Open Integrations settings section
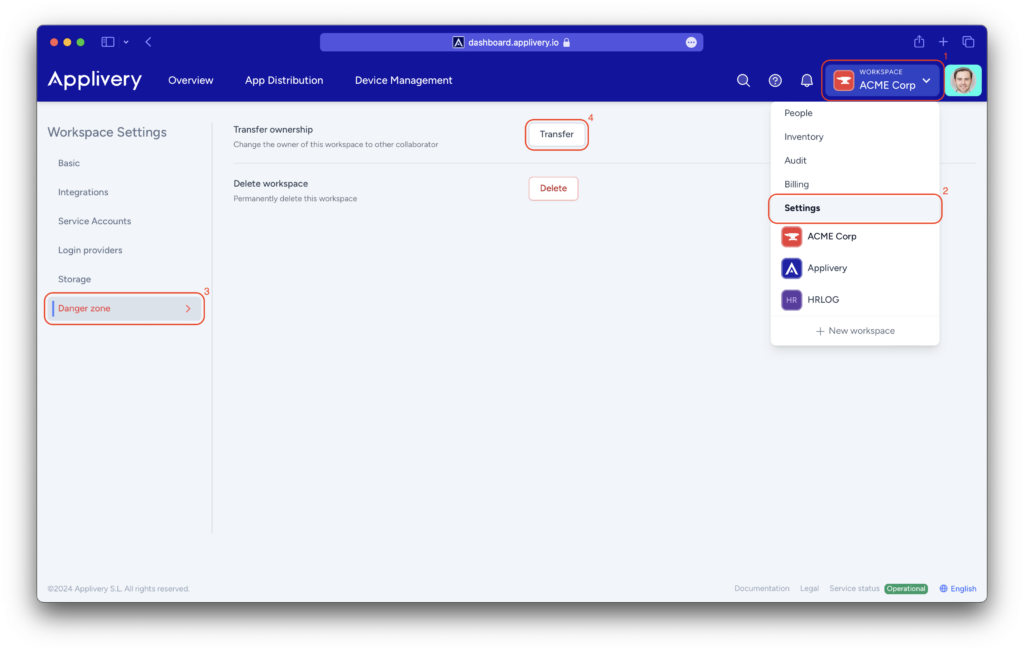The width and height of the screenshot is (1024, 651). (83, 192)
